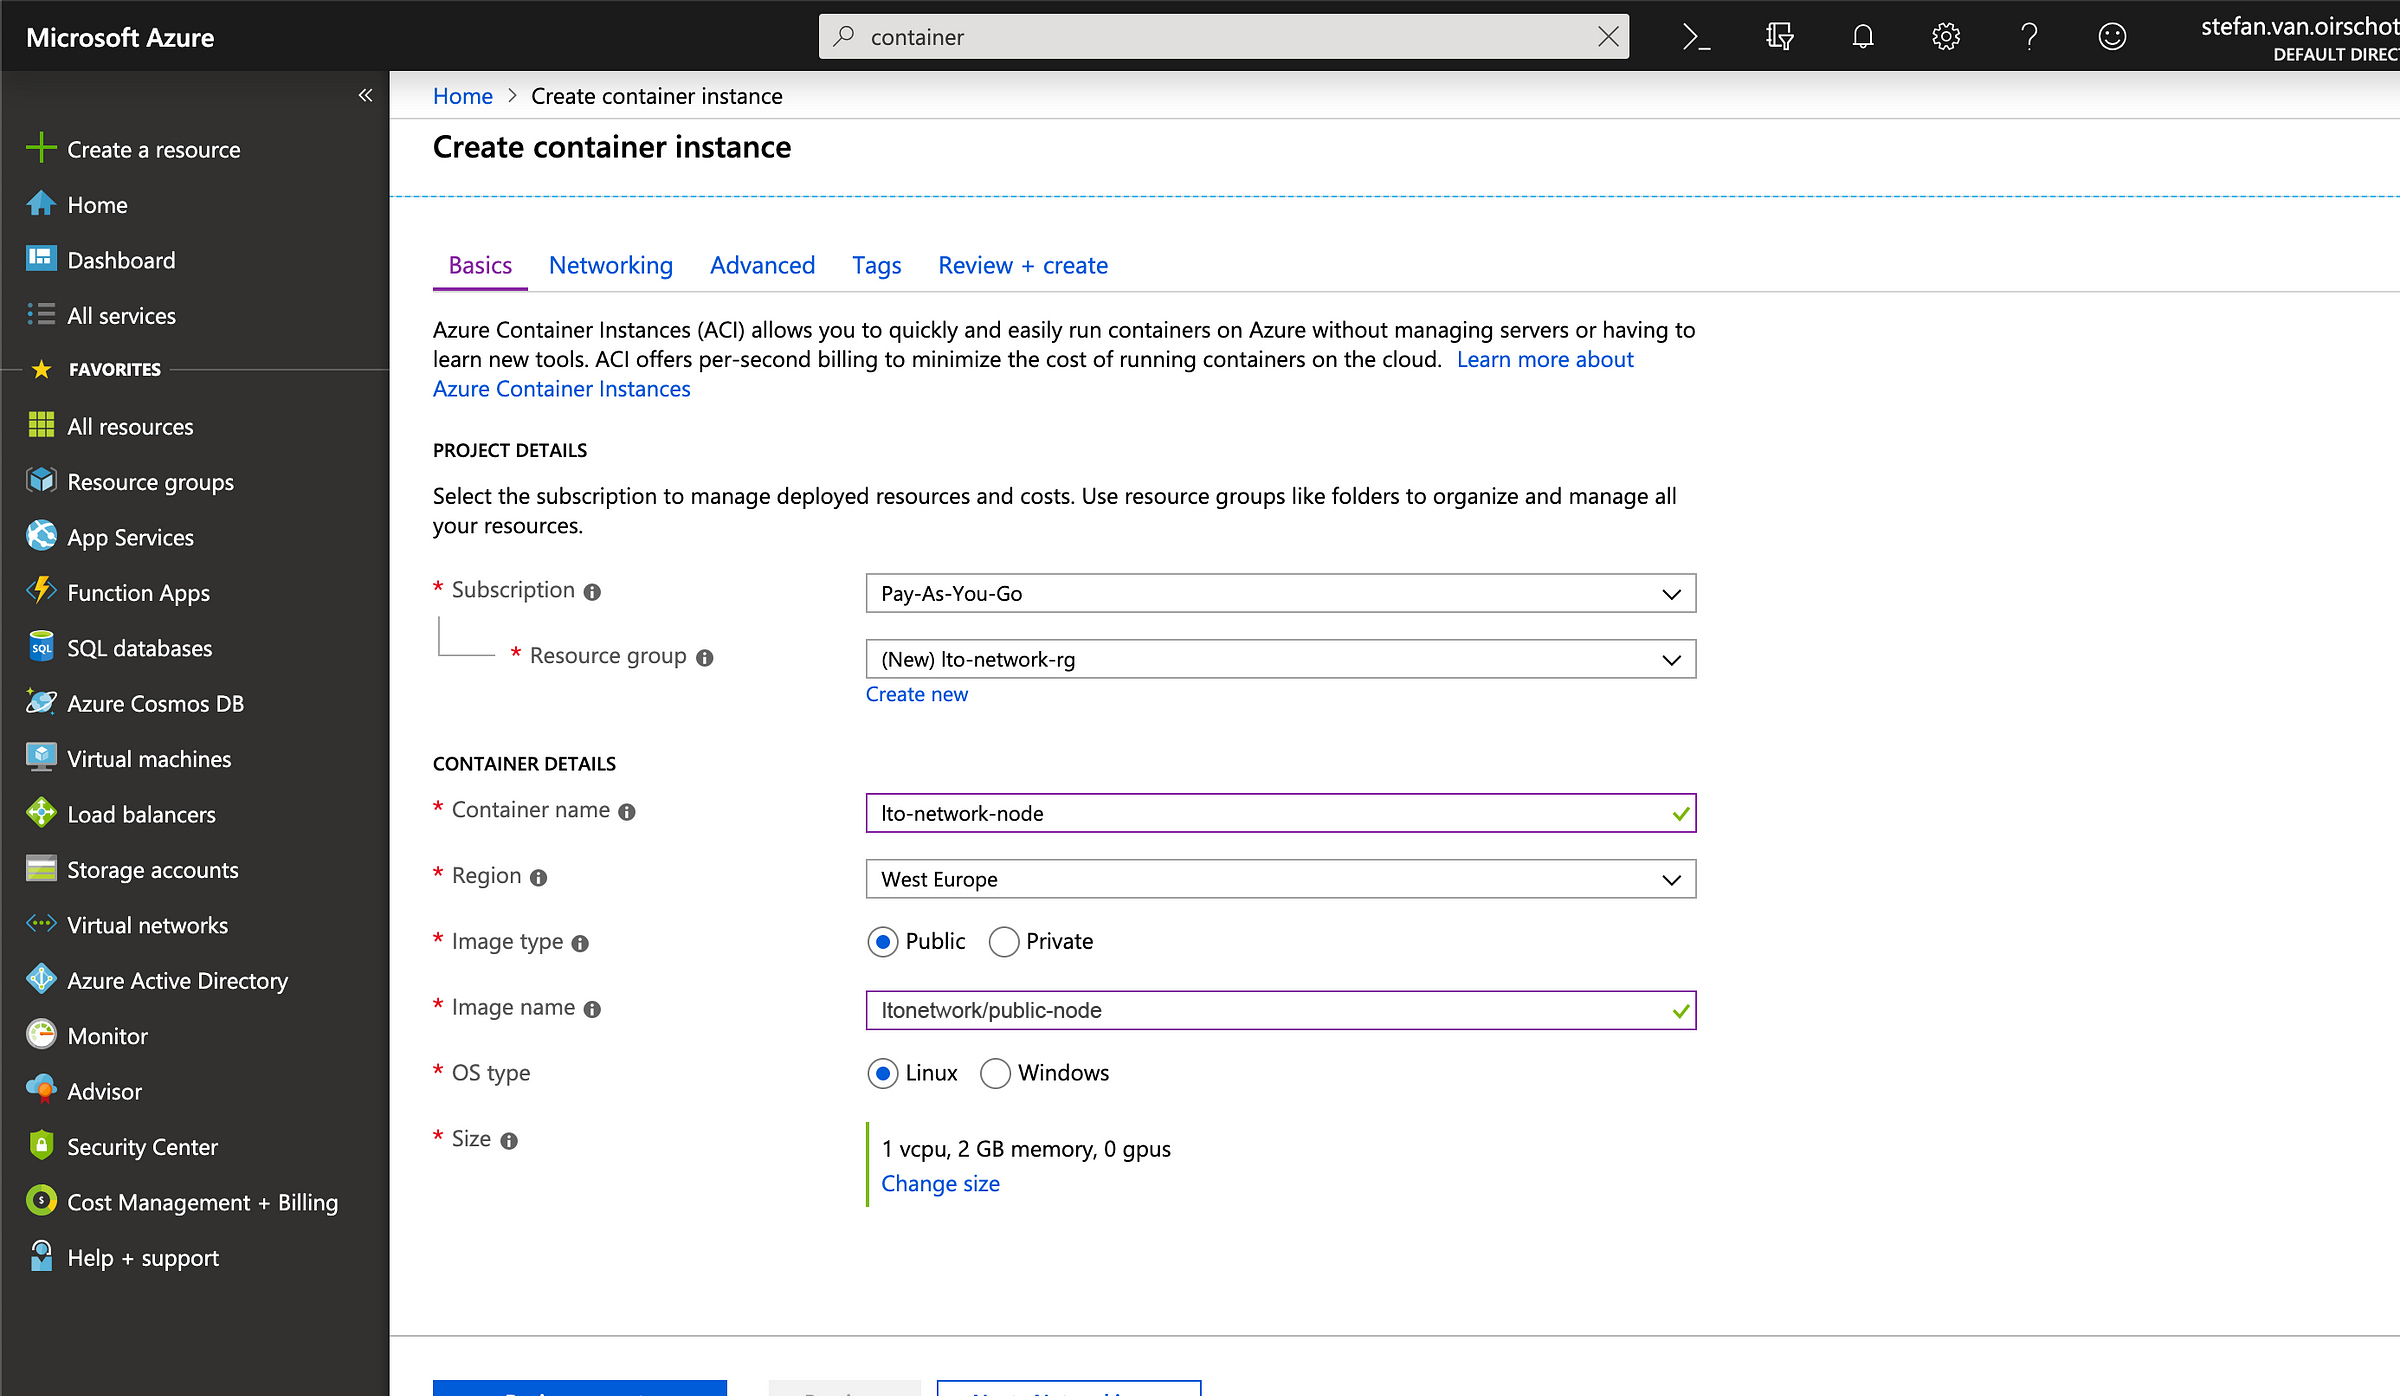Click the Storage accounts icon
Viewport: 2400px width, 1396px height.
click(41, 869)
